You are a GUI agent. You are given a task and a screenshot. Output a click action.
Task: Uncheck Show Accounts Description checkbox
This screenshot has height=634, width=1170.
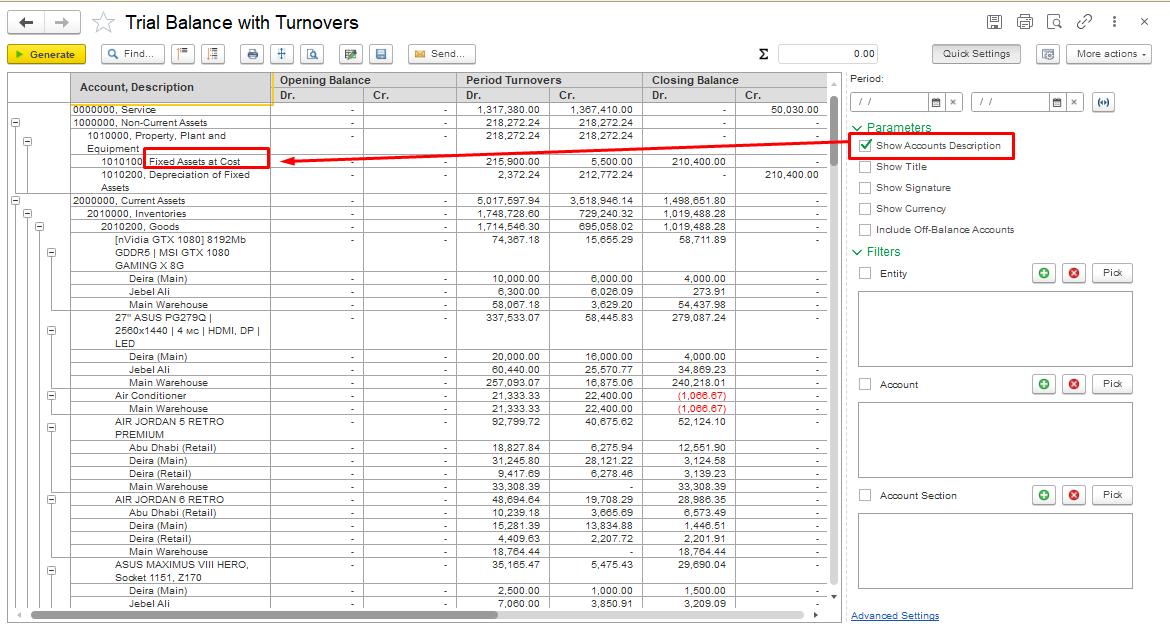tap(866, 146)
